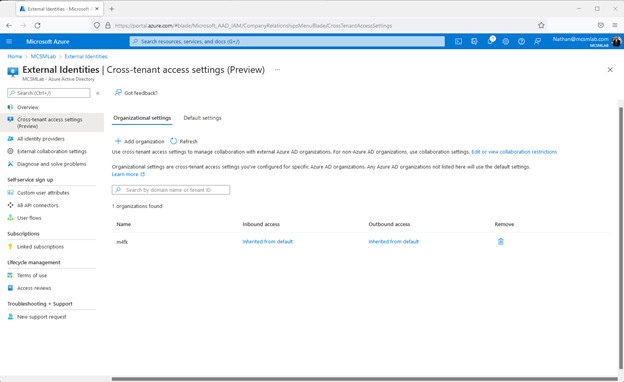624x382 pixels.
Task: Close the External Identities browser tab
Action: click(x=97, y=9)
